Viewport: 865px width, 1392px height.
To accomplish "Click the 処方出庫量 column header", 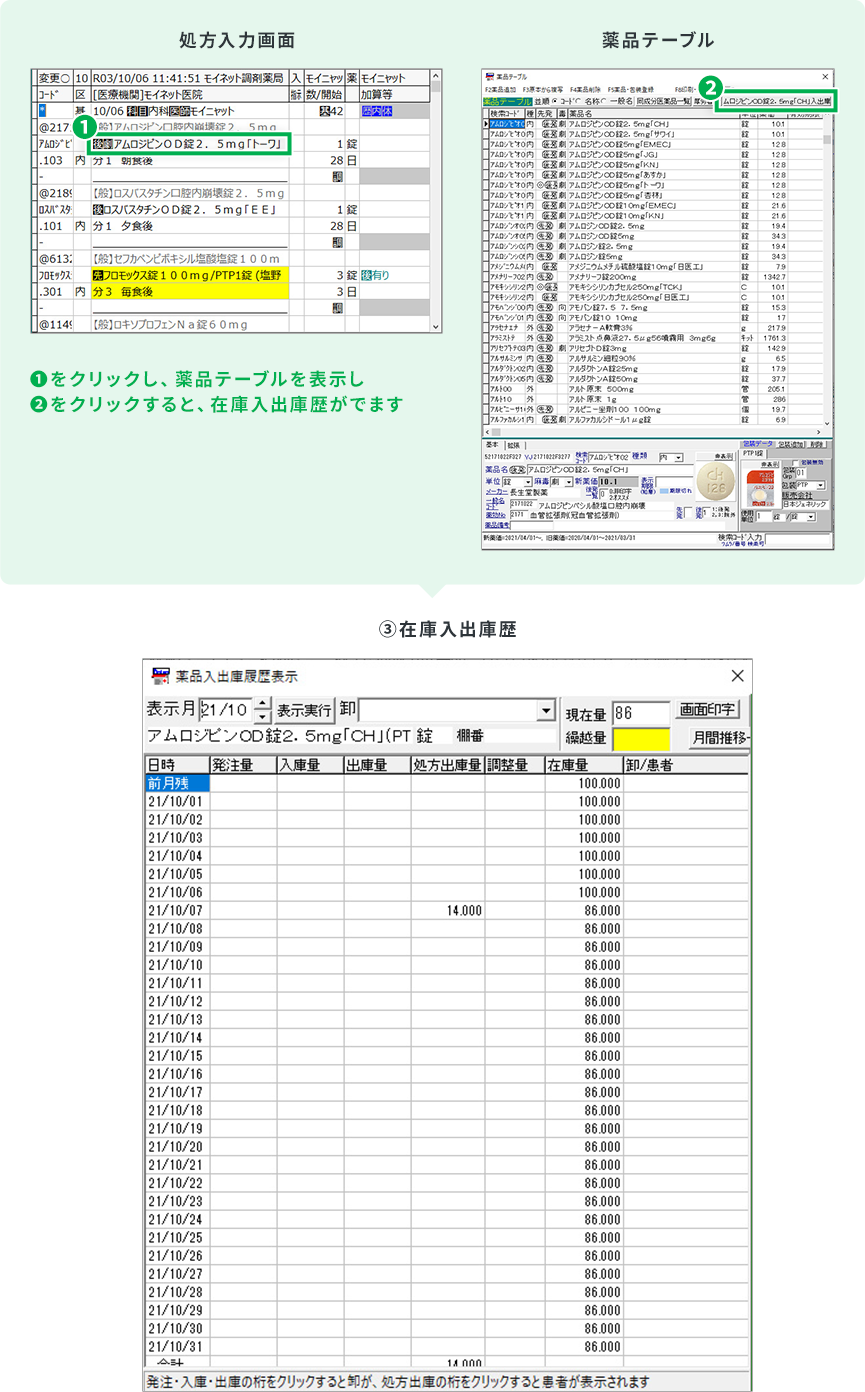I will [447, 765].
